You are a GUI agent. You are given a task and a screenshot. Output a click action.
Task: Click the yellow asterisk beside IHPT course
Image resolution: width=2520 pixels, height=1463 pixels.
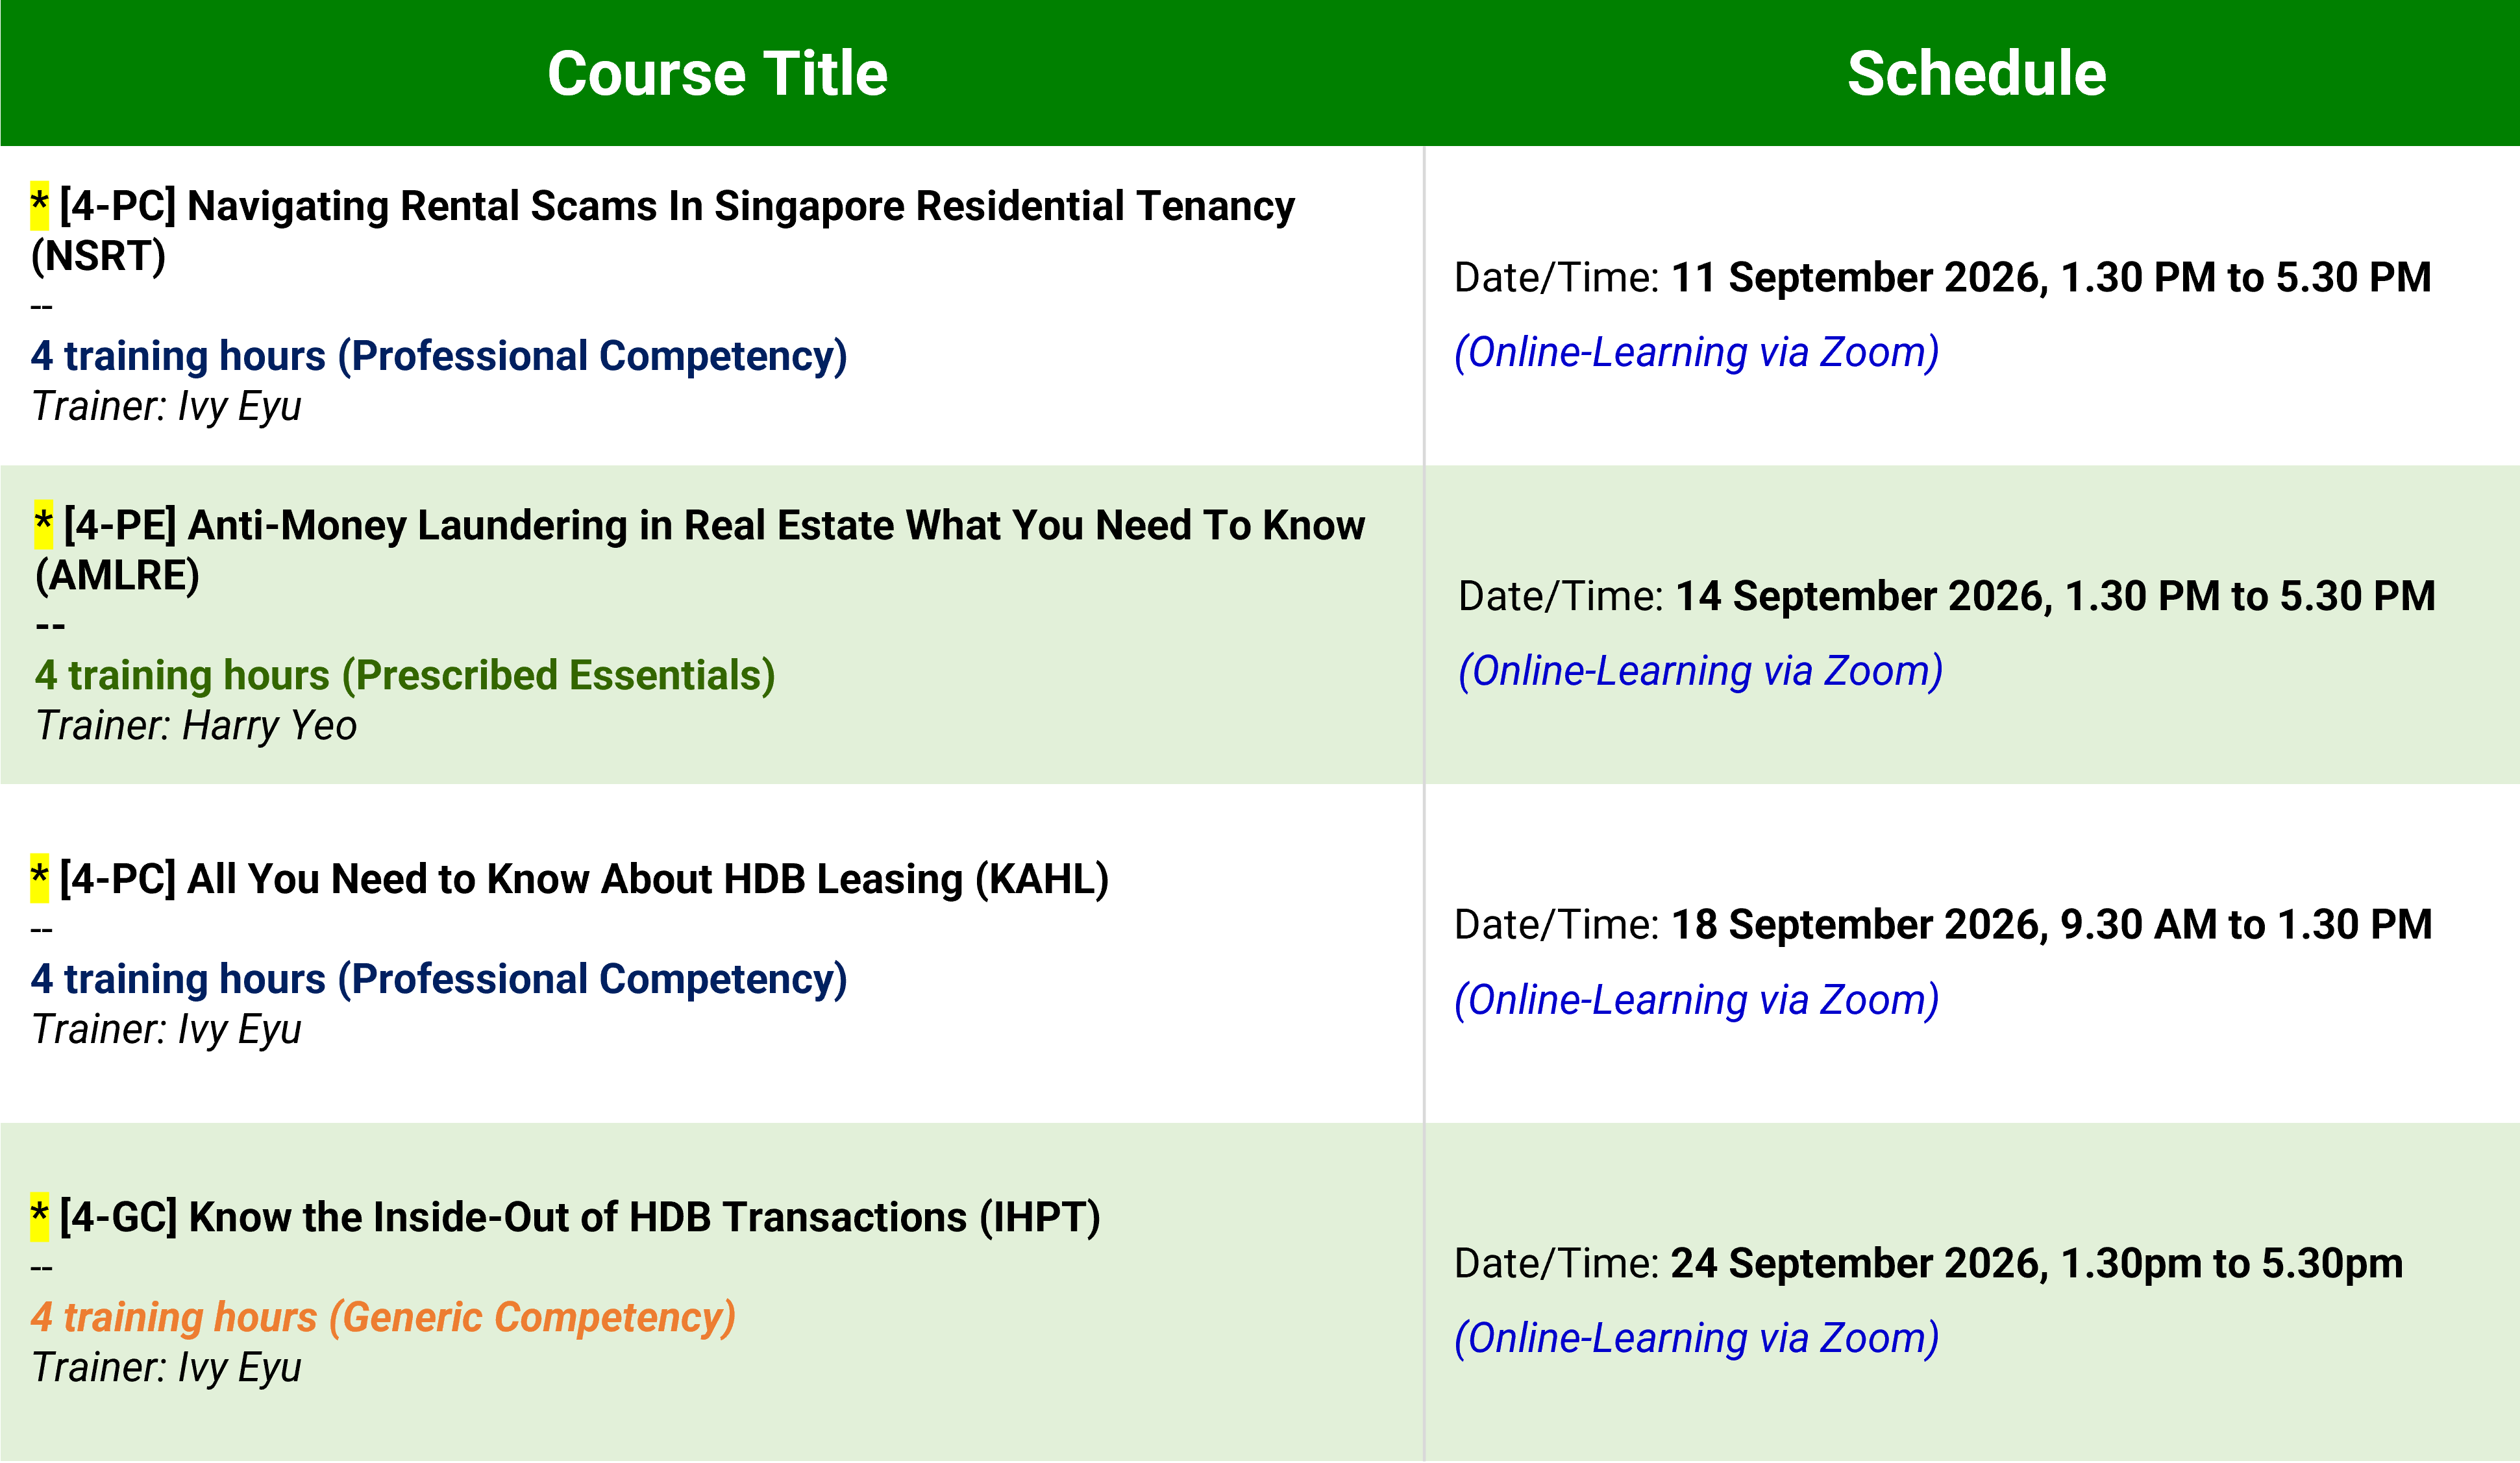click(x=40, y=1217)
